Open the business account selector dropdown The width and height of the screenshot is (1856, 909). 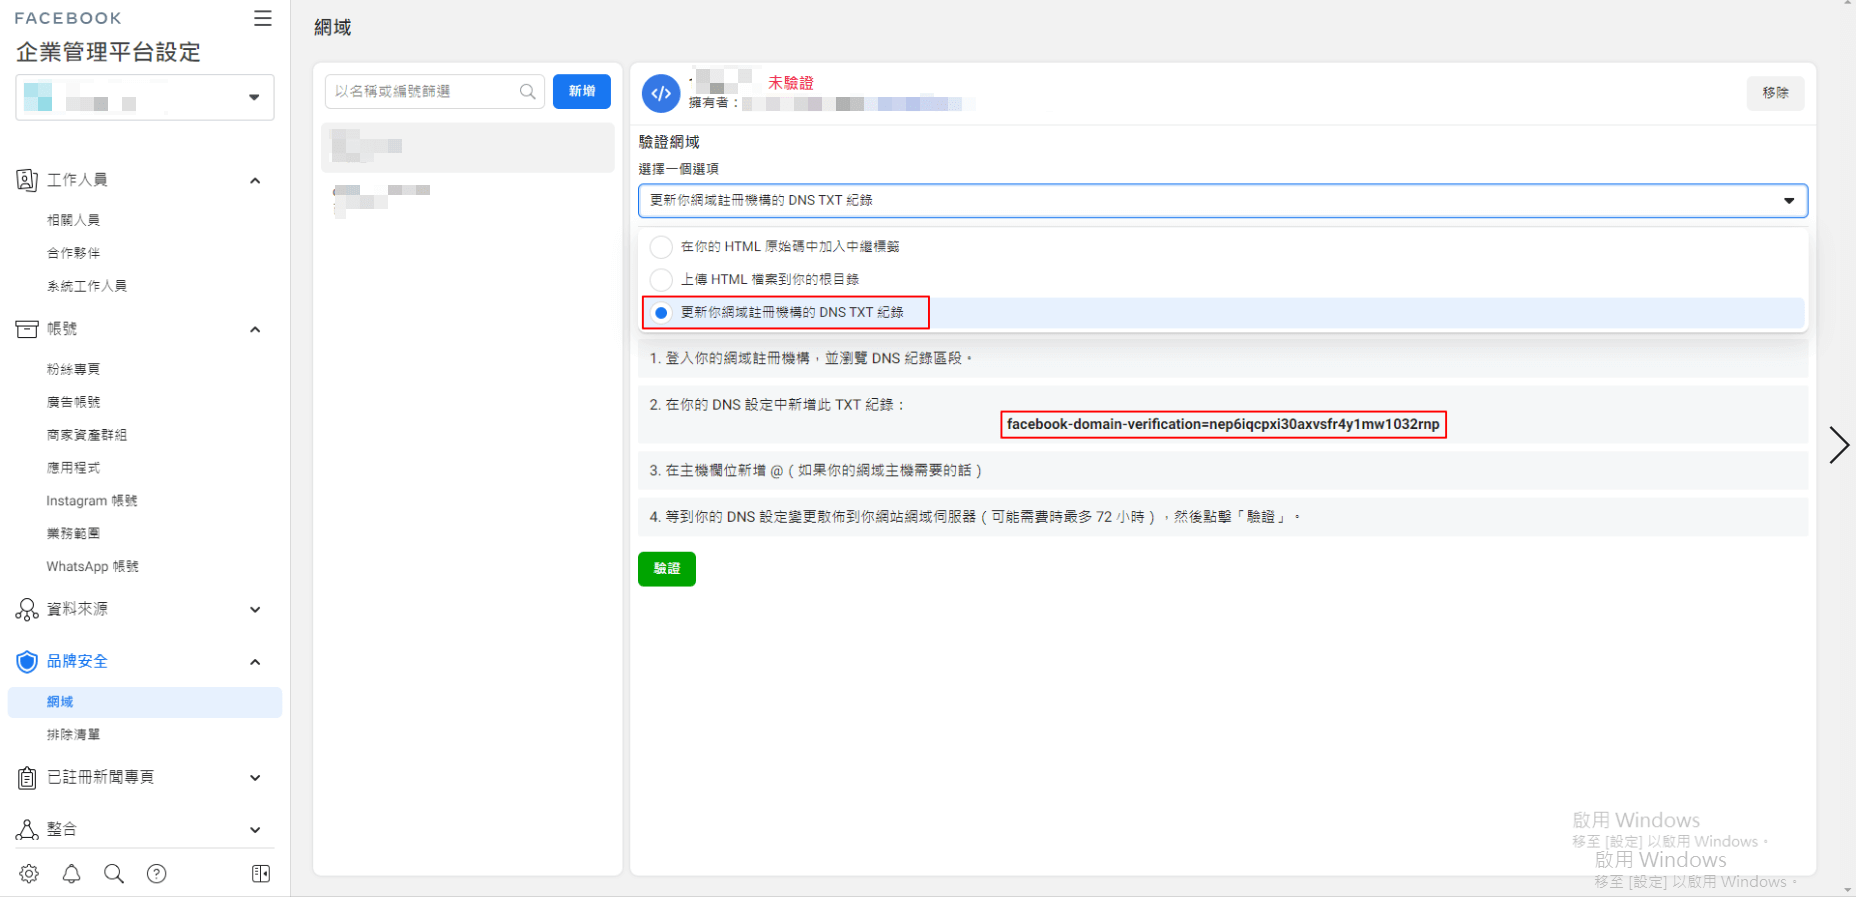point(145,97)
